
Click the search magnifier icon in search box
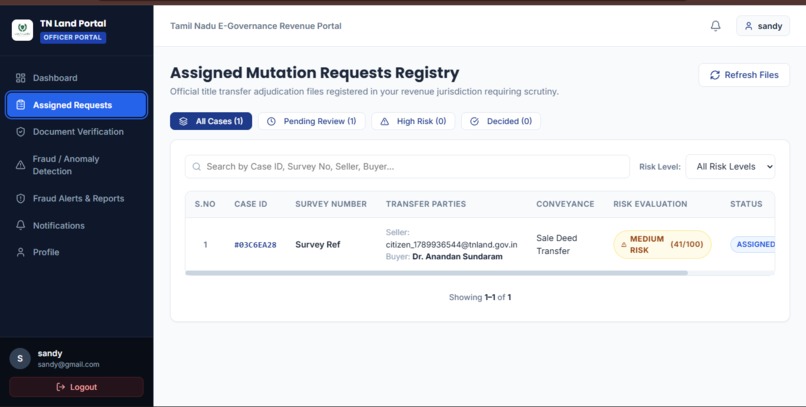point(196,166)
